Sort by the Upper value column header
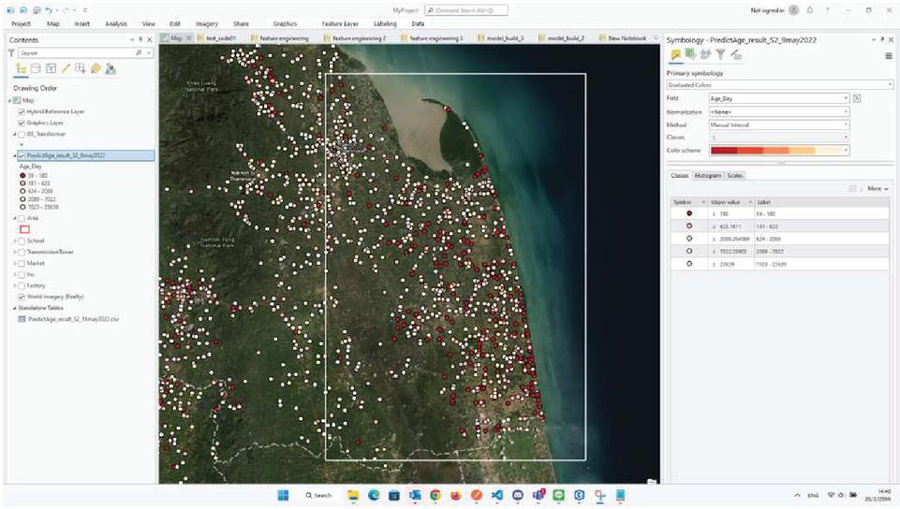 (731, 203)
